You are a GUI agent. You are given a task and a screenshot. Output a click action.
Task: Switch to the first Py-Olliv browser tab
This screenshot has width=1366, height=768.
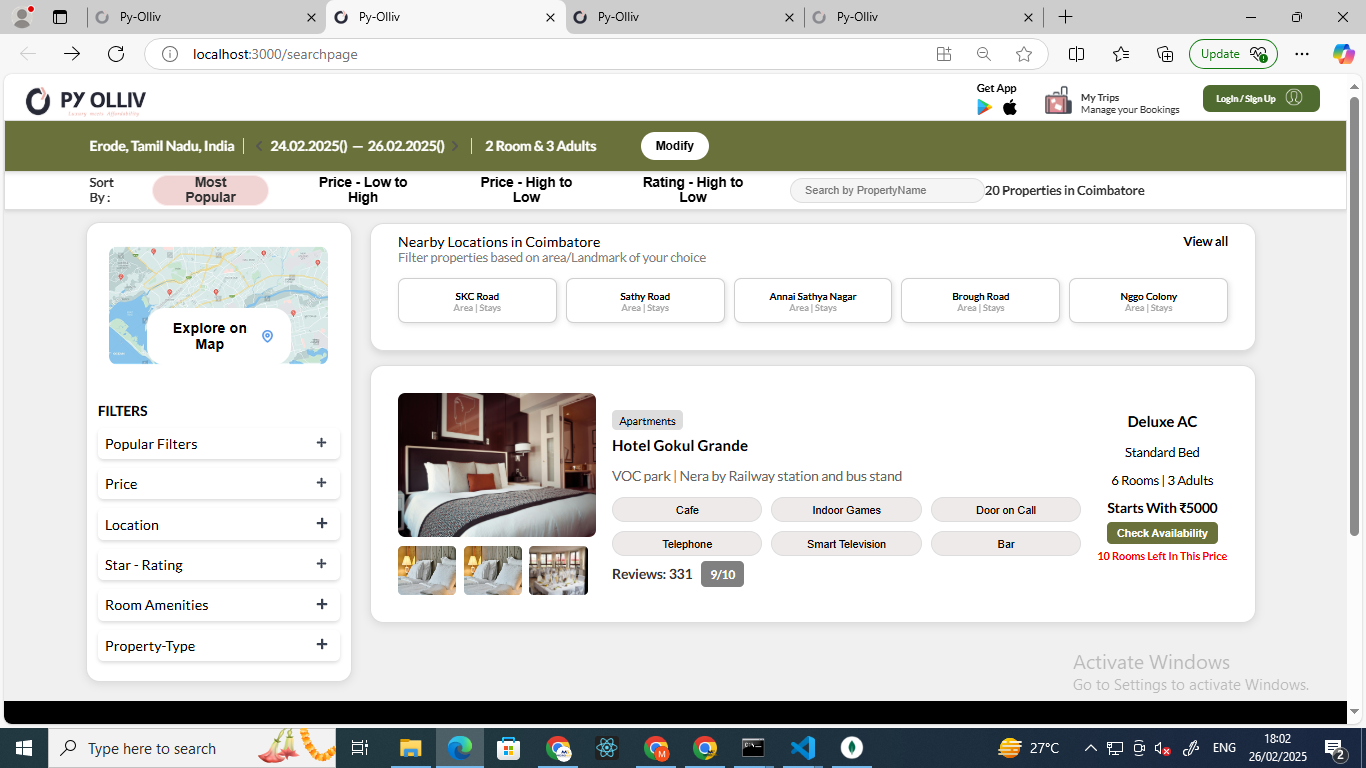(x=200, y=17)
